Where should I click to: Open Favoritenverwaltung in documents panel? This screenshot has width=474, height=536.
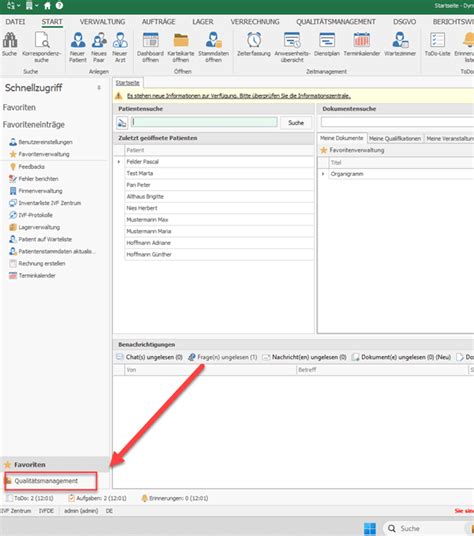(352, 150)
